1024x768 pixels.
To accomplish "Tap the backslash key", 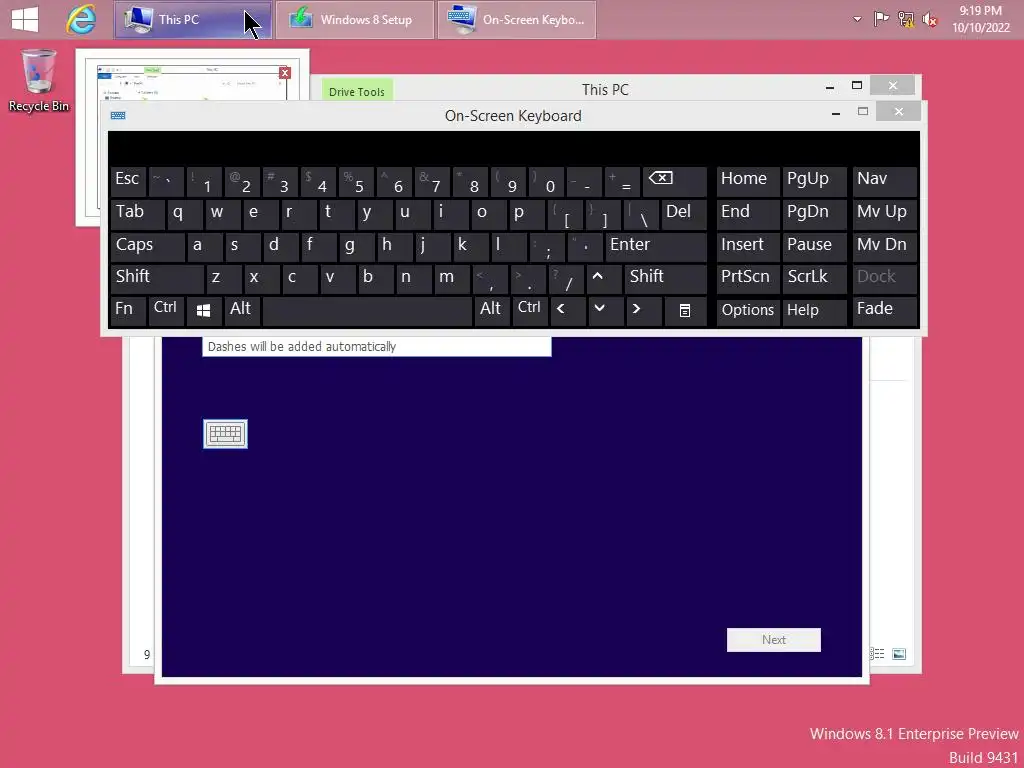I will [641, 213].
